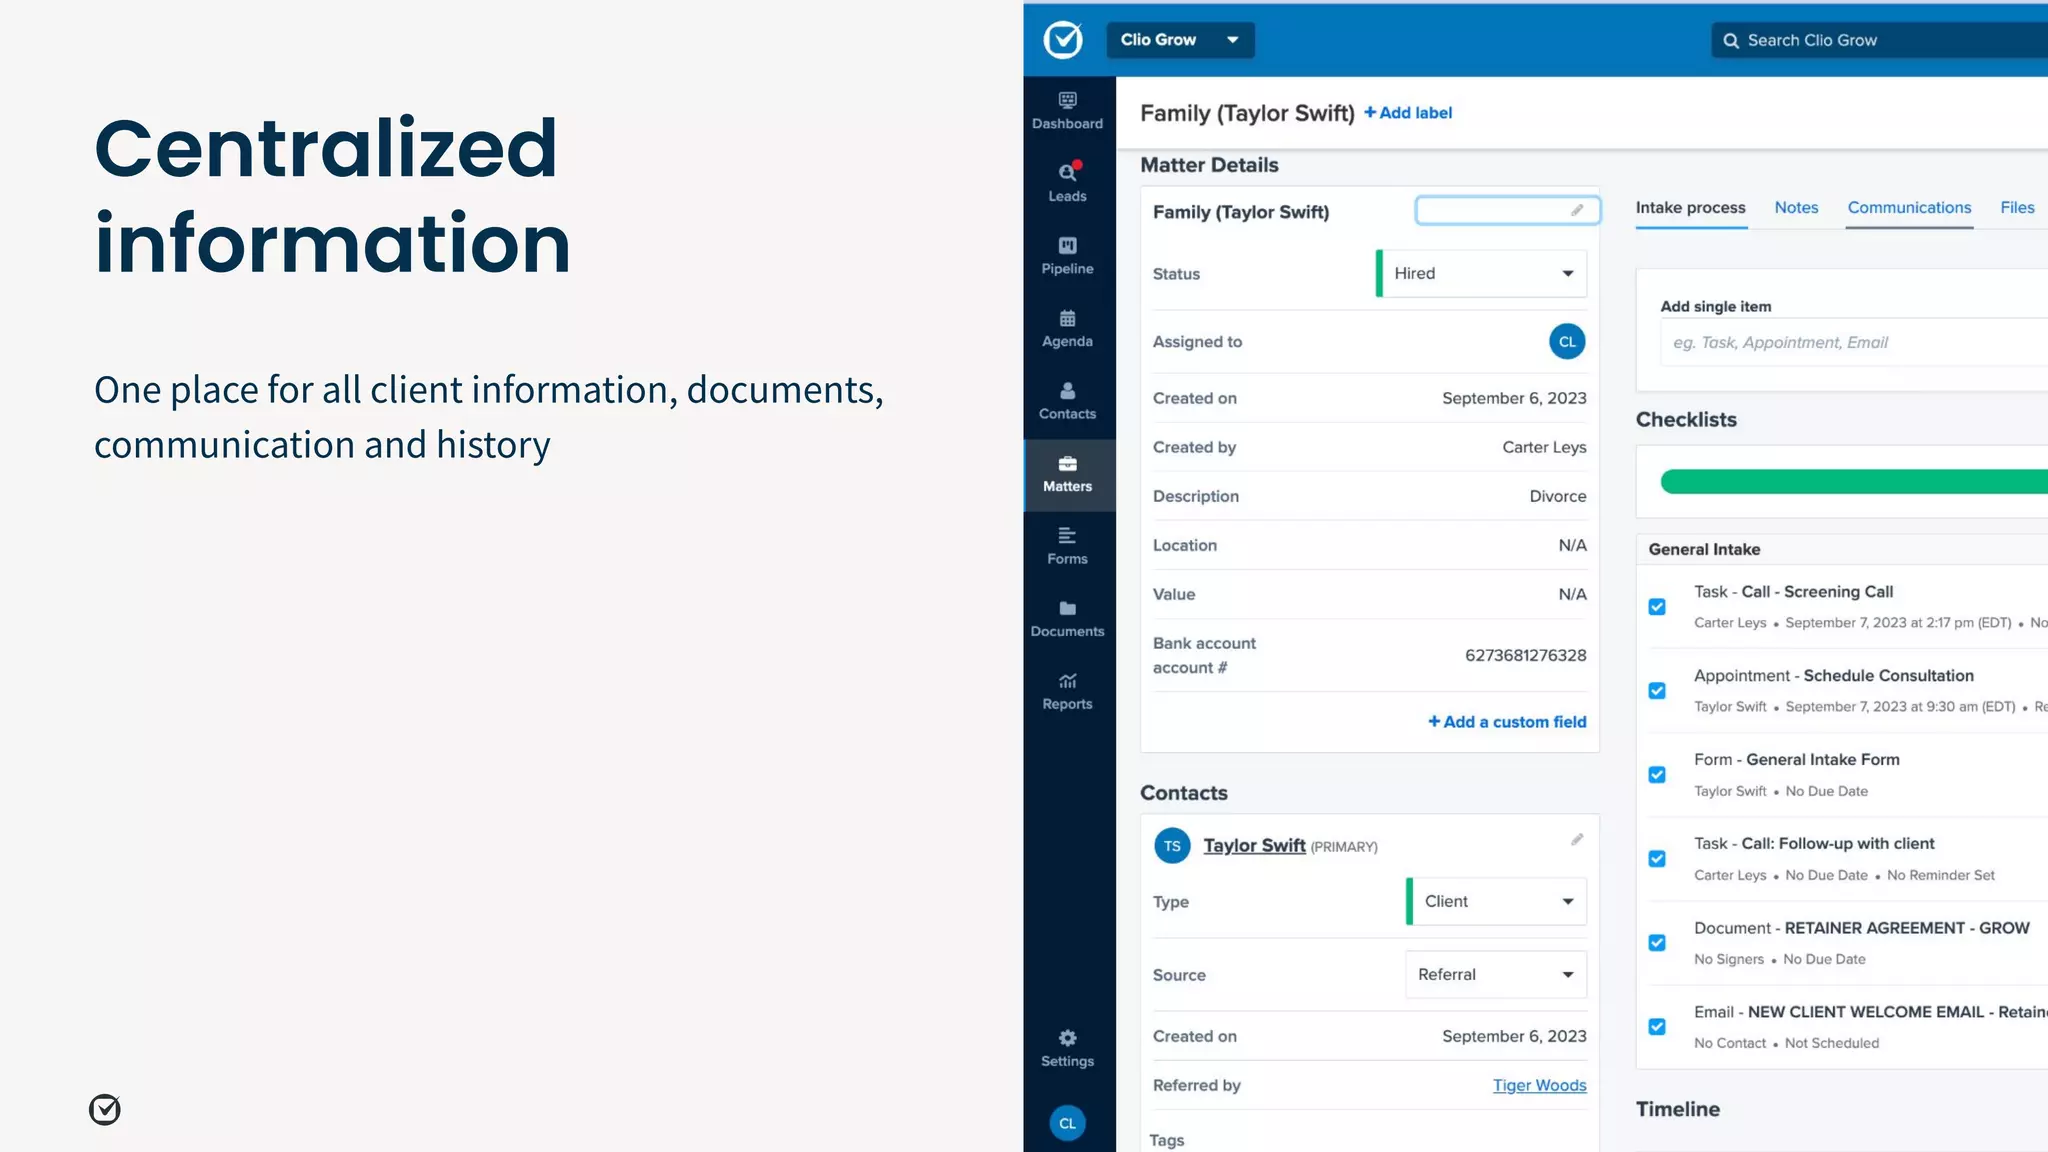Uncheck Document RETAINER AGREEMENT - GROW
Image resolution: width=2048 pixels, height=1152 pixels.
click(x=1657, y=943)
